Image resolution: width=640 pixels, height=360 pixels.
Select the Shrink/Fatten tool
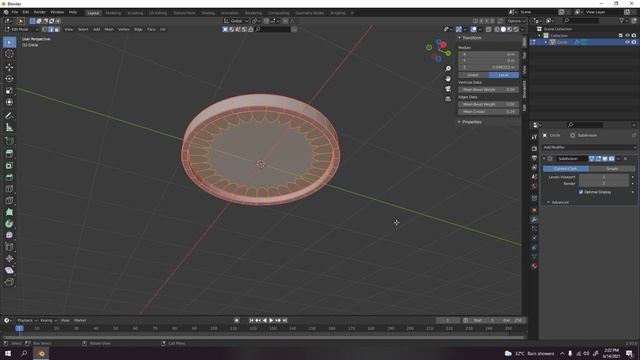click(x=9, y=258)
